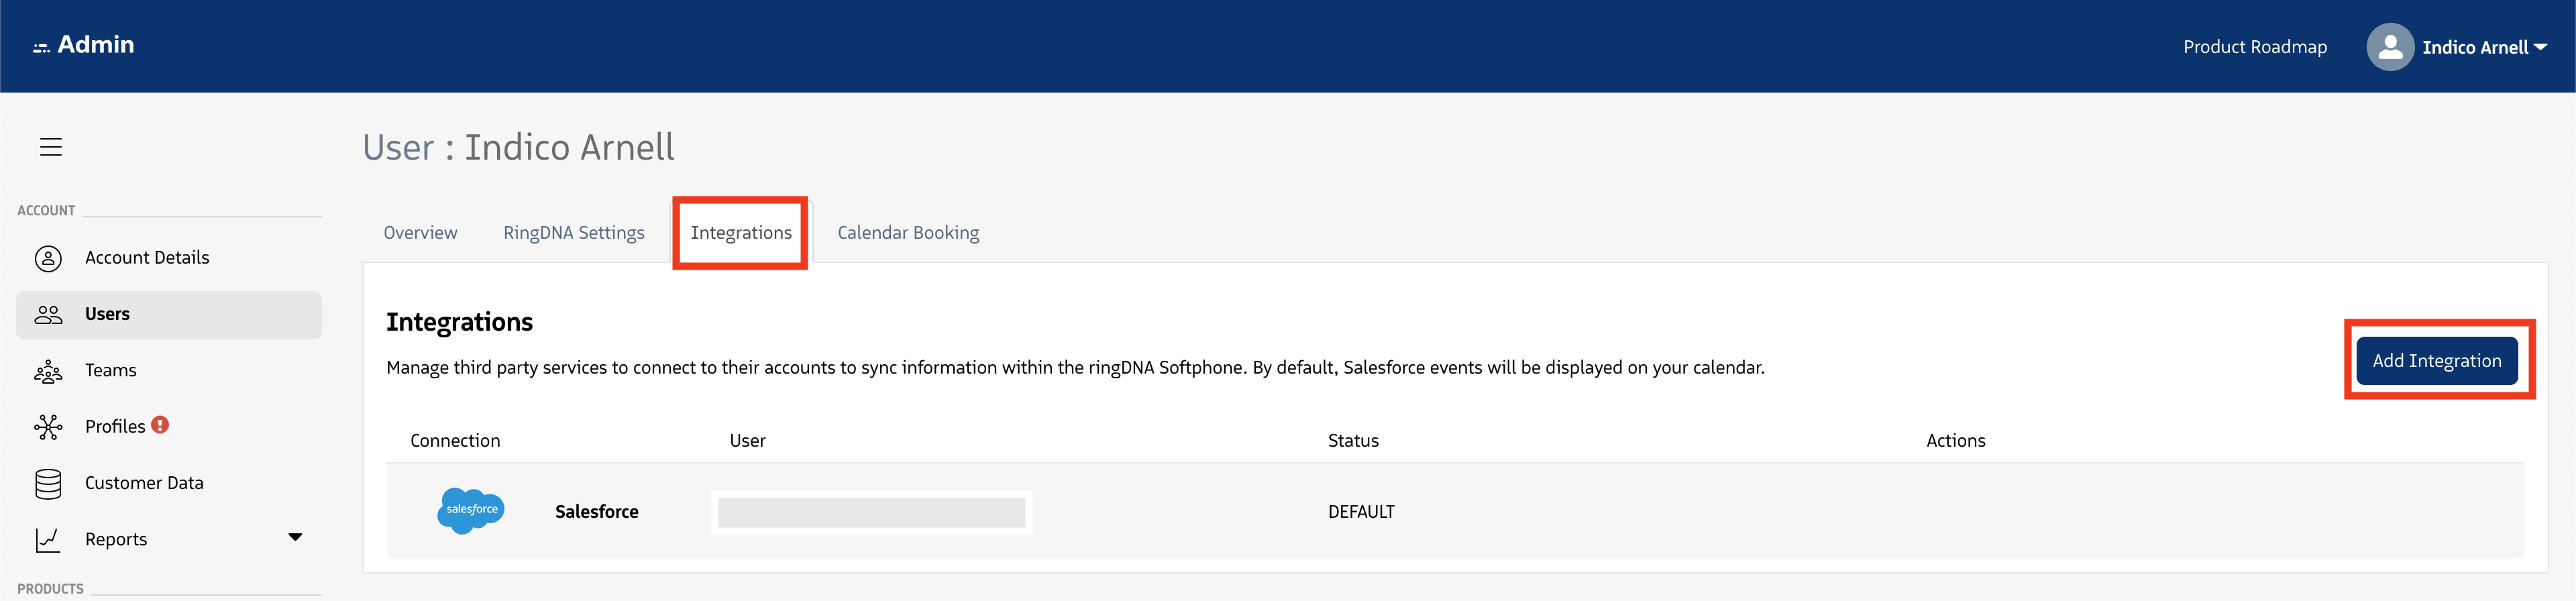Click the Teams group icon
Image resolution: width=2576 pixels, height=601 pixels.
coord(48,372)
